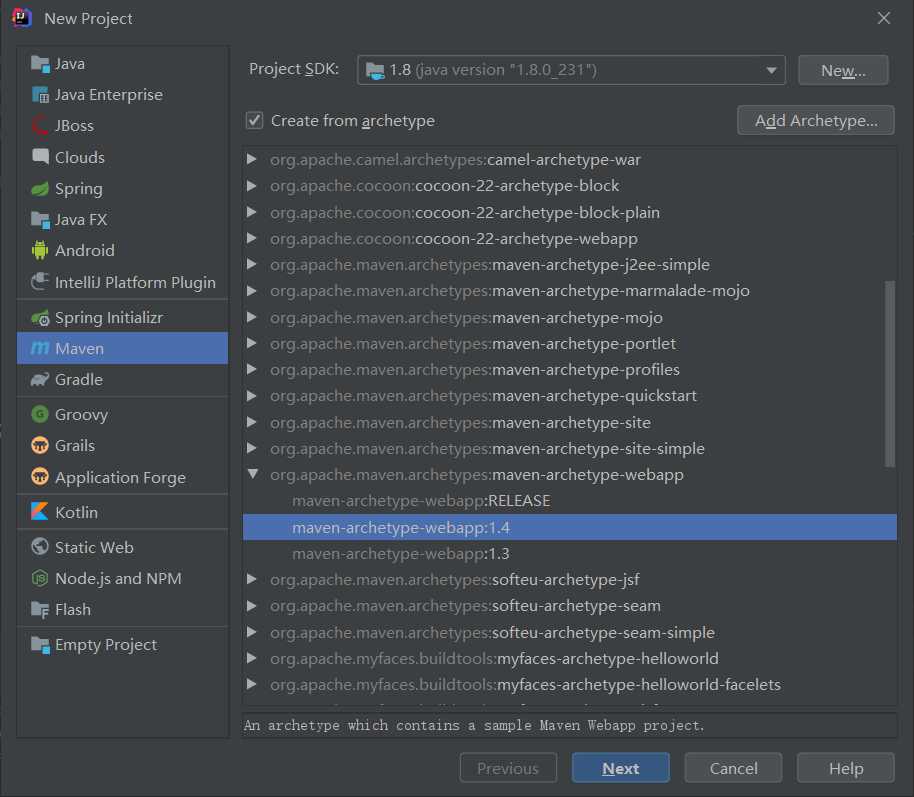
Task: Select the Groovy G icon
Action: pyautogui.click(x=40, y=415)
